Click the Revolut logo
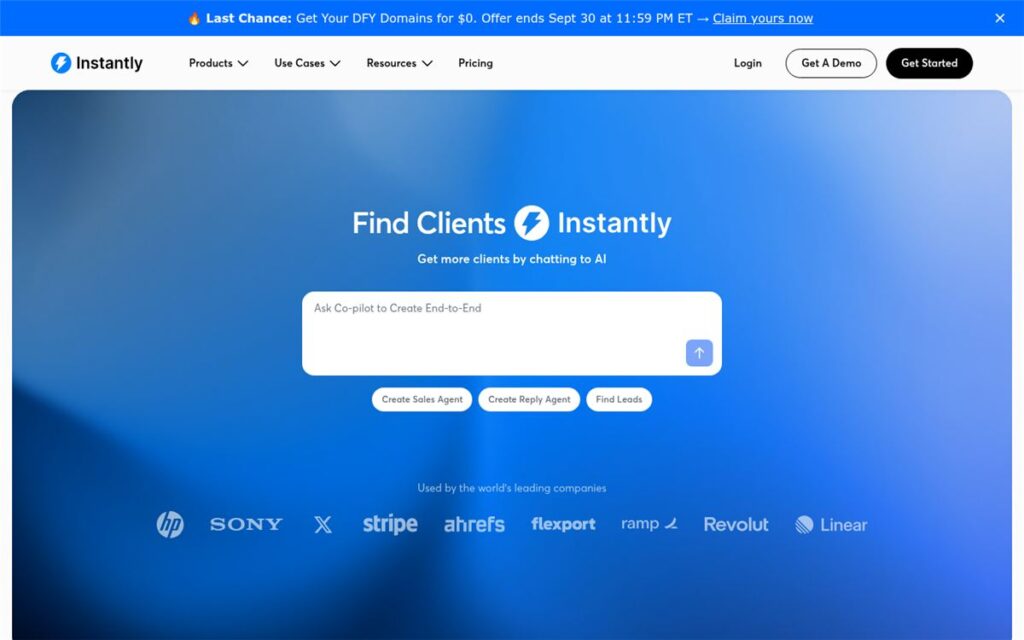 [736, 524]
